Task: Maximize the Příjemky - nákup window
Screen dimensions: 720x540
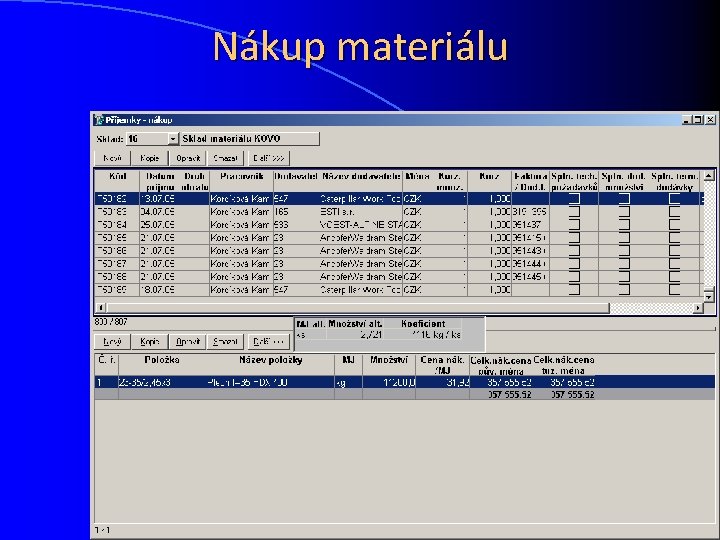Action: [698, 120]
